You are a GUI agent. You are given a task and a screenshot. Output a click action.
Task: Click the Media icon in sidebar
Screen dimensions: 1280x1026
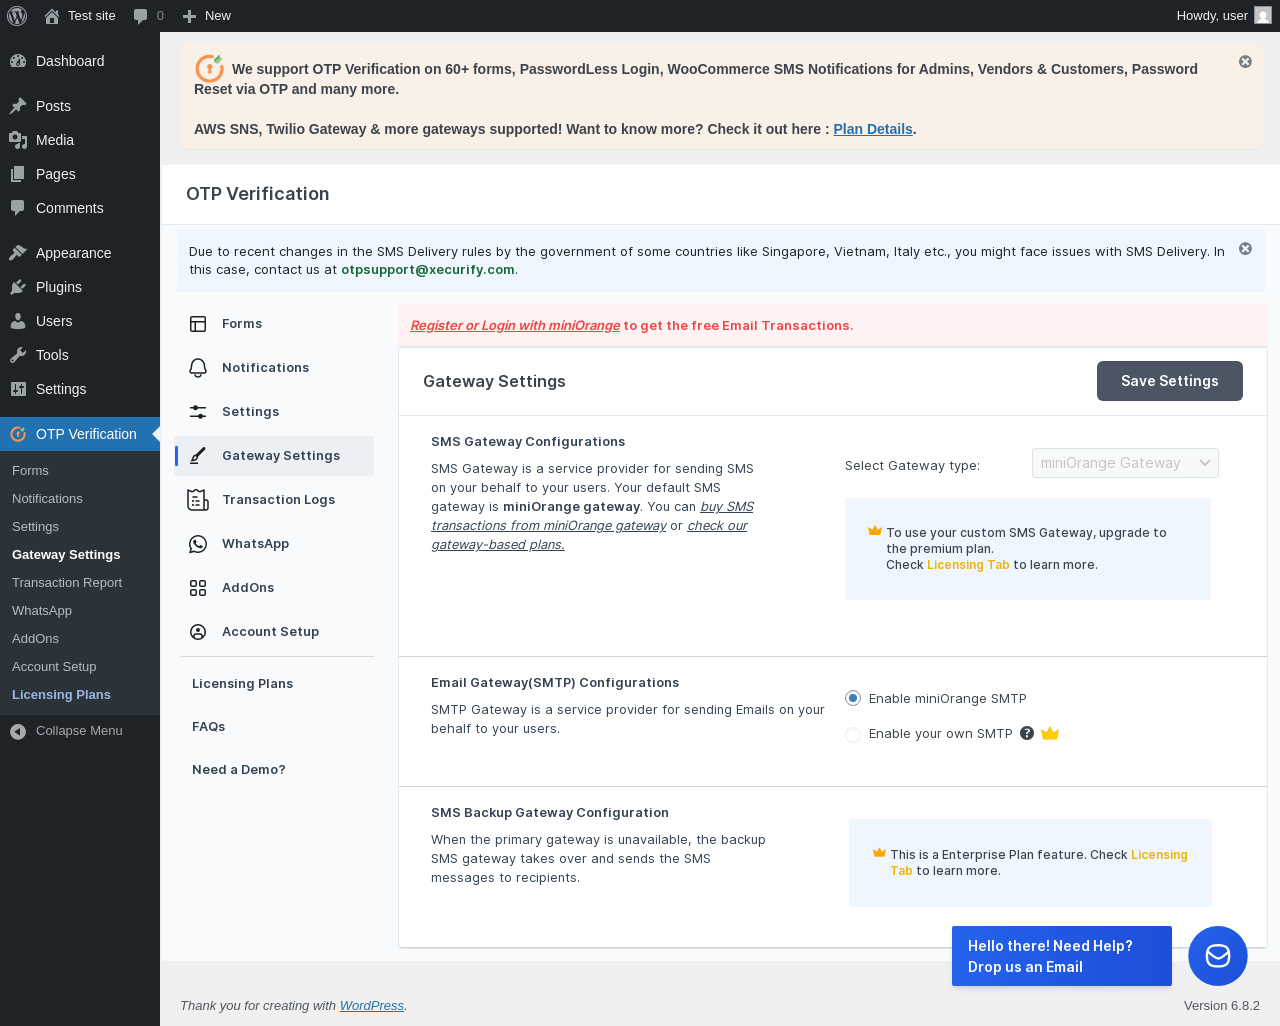18,140
